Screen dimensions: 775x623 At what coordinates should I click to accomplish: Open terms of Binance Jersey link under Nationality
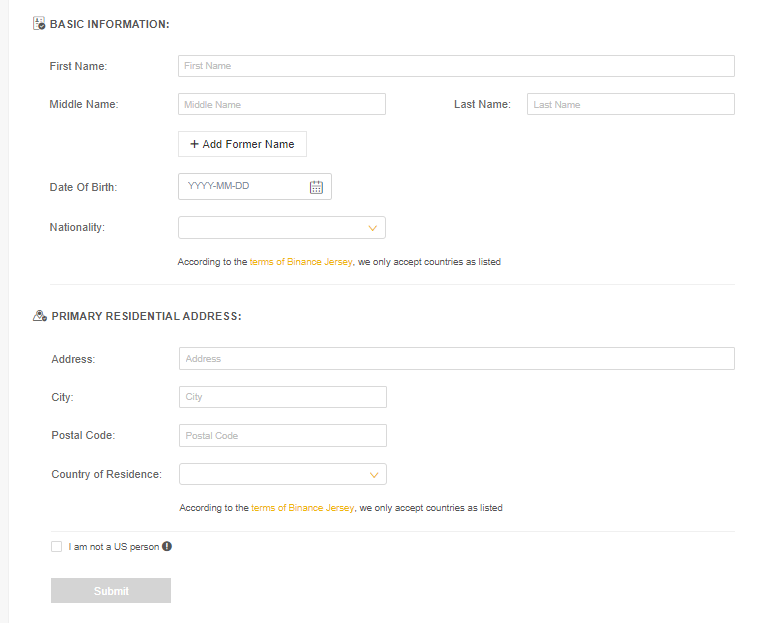[x=301, y=262]
